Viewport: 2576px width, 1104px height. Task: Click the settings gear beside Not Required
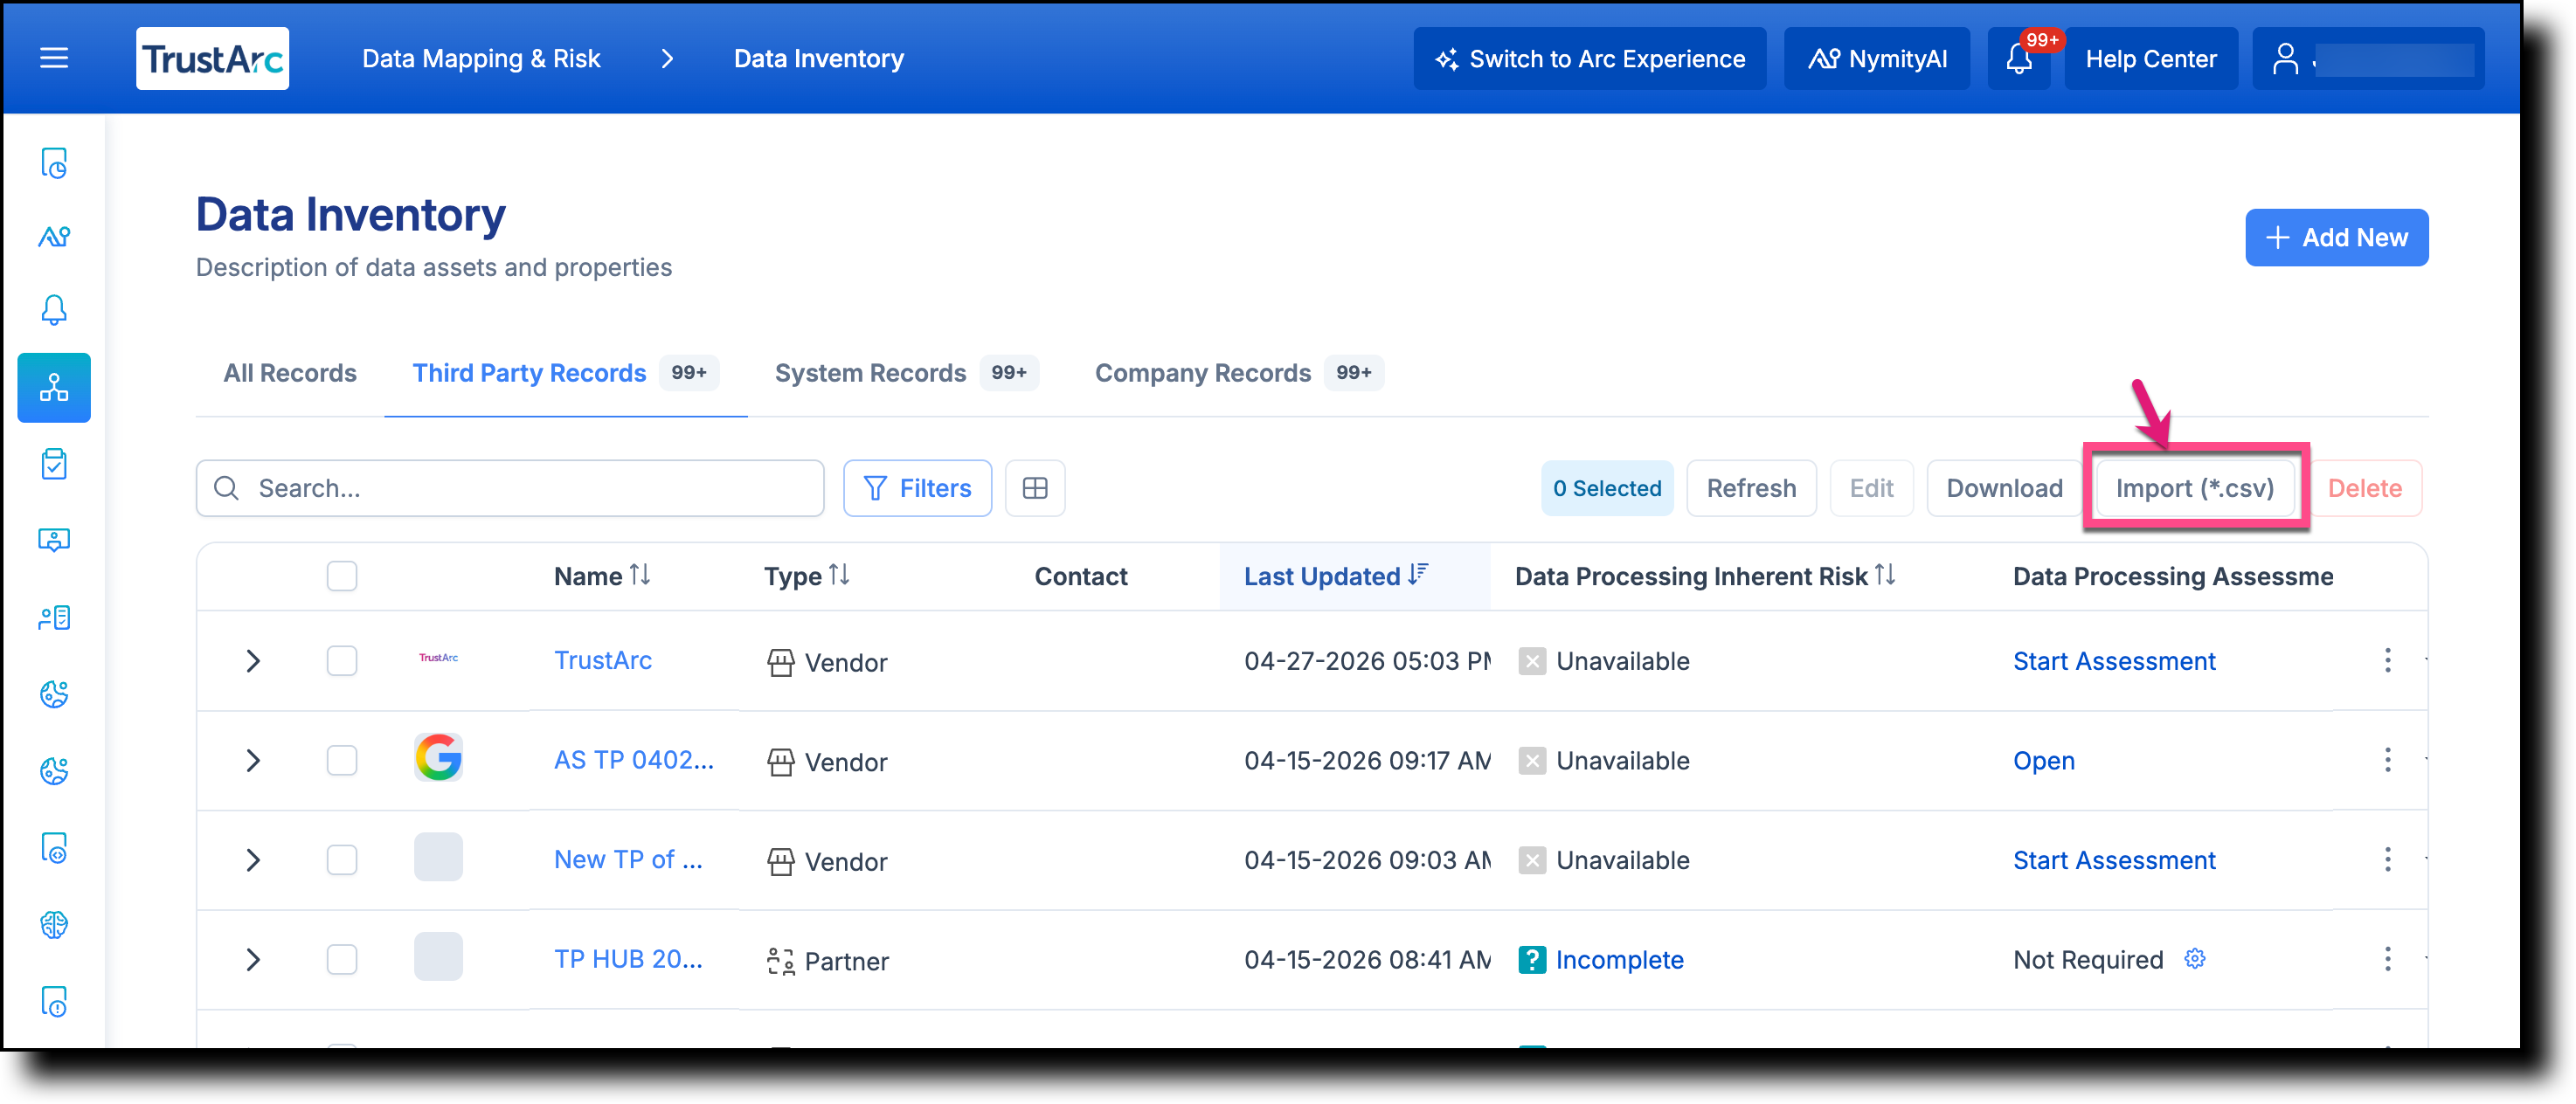coord(2194,959)
